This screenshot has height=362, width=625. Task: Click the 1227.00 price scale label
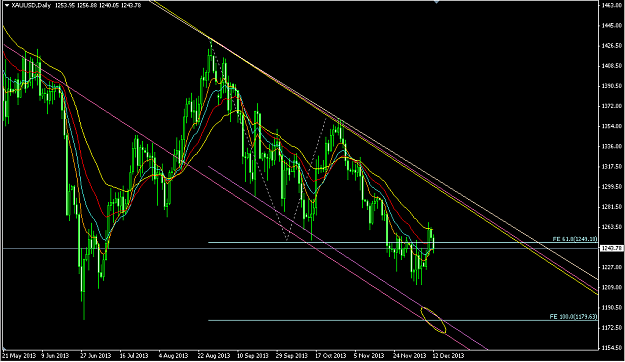coord(611,267)
